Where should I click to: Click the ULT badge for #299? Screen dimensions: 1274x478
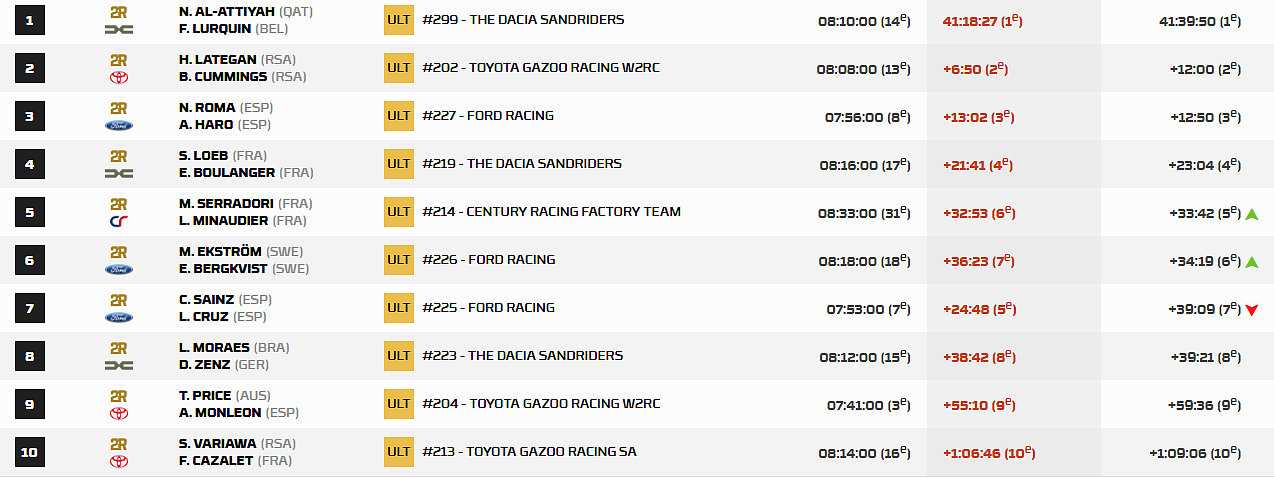coord(399,20)
